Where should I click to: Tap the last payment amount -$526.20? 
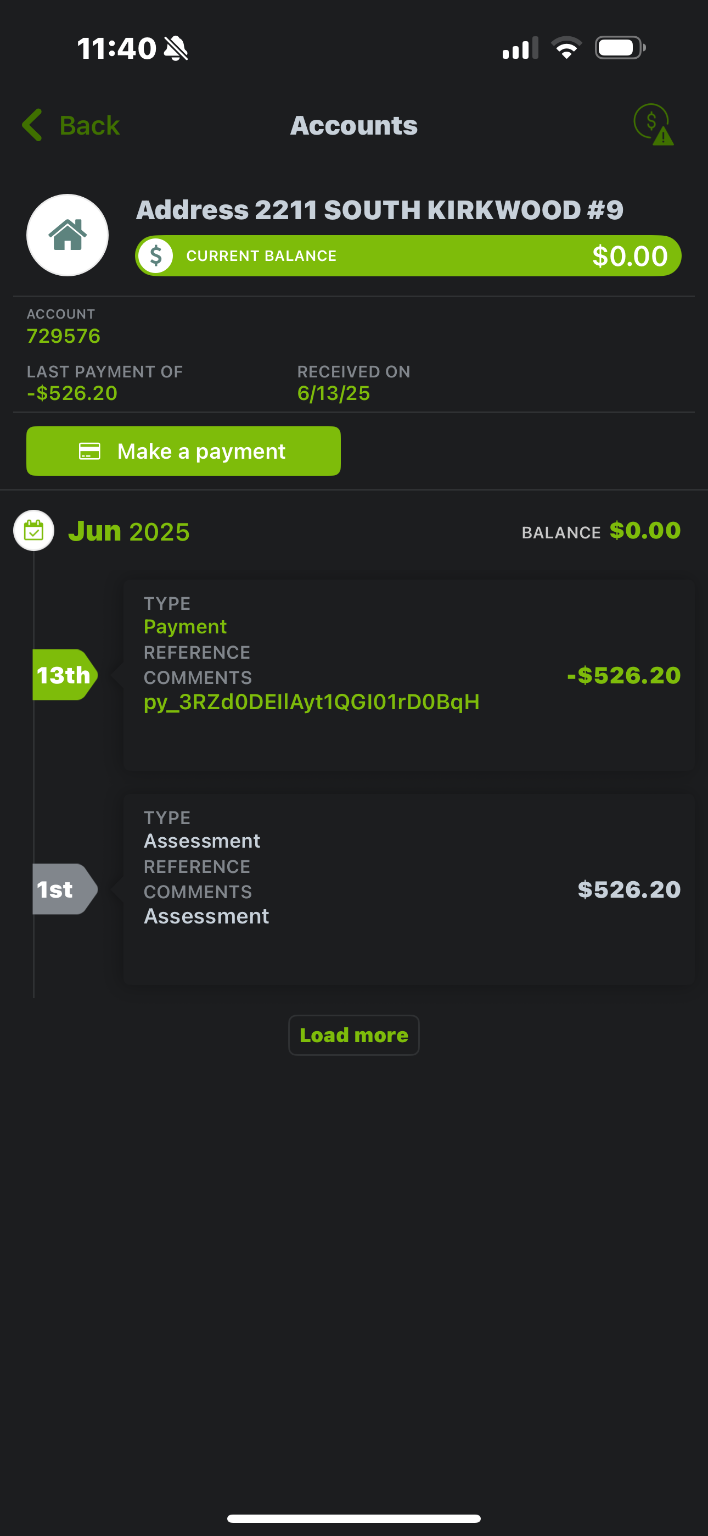72,393
